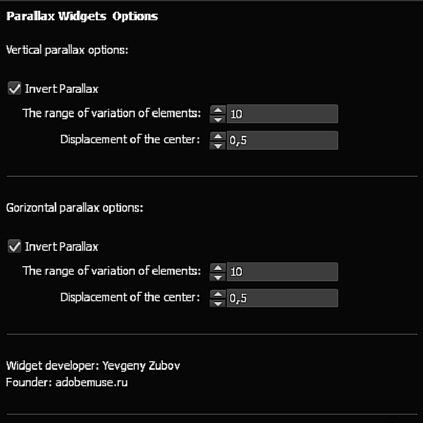Toggle Invert Parallax under Vertical parallax options

(14, 89)
